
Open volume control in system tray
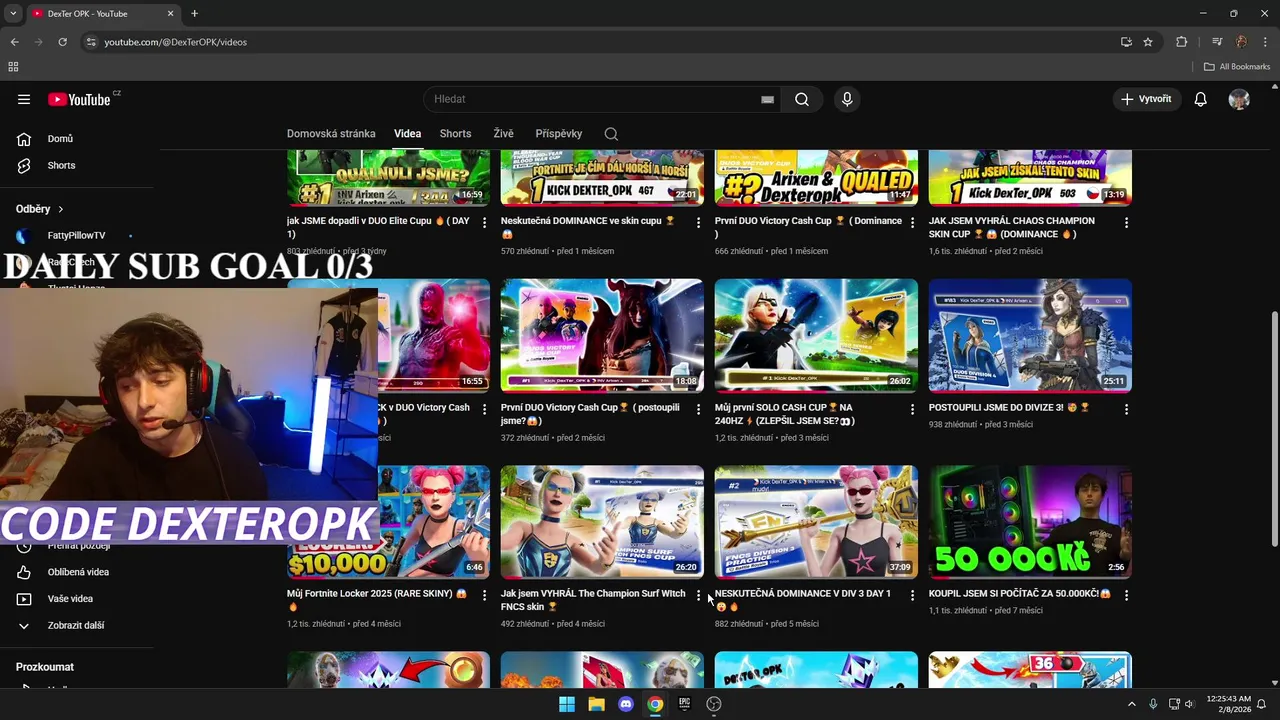point(1189,704)
